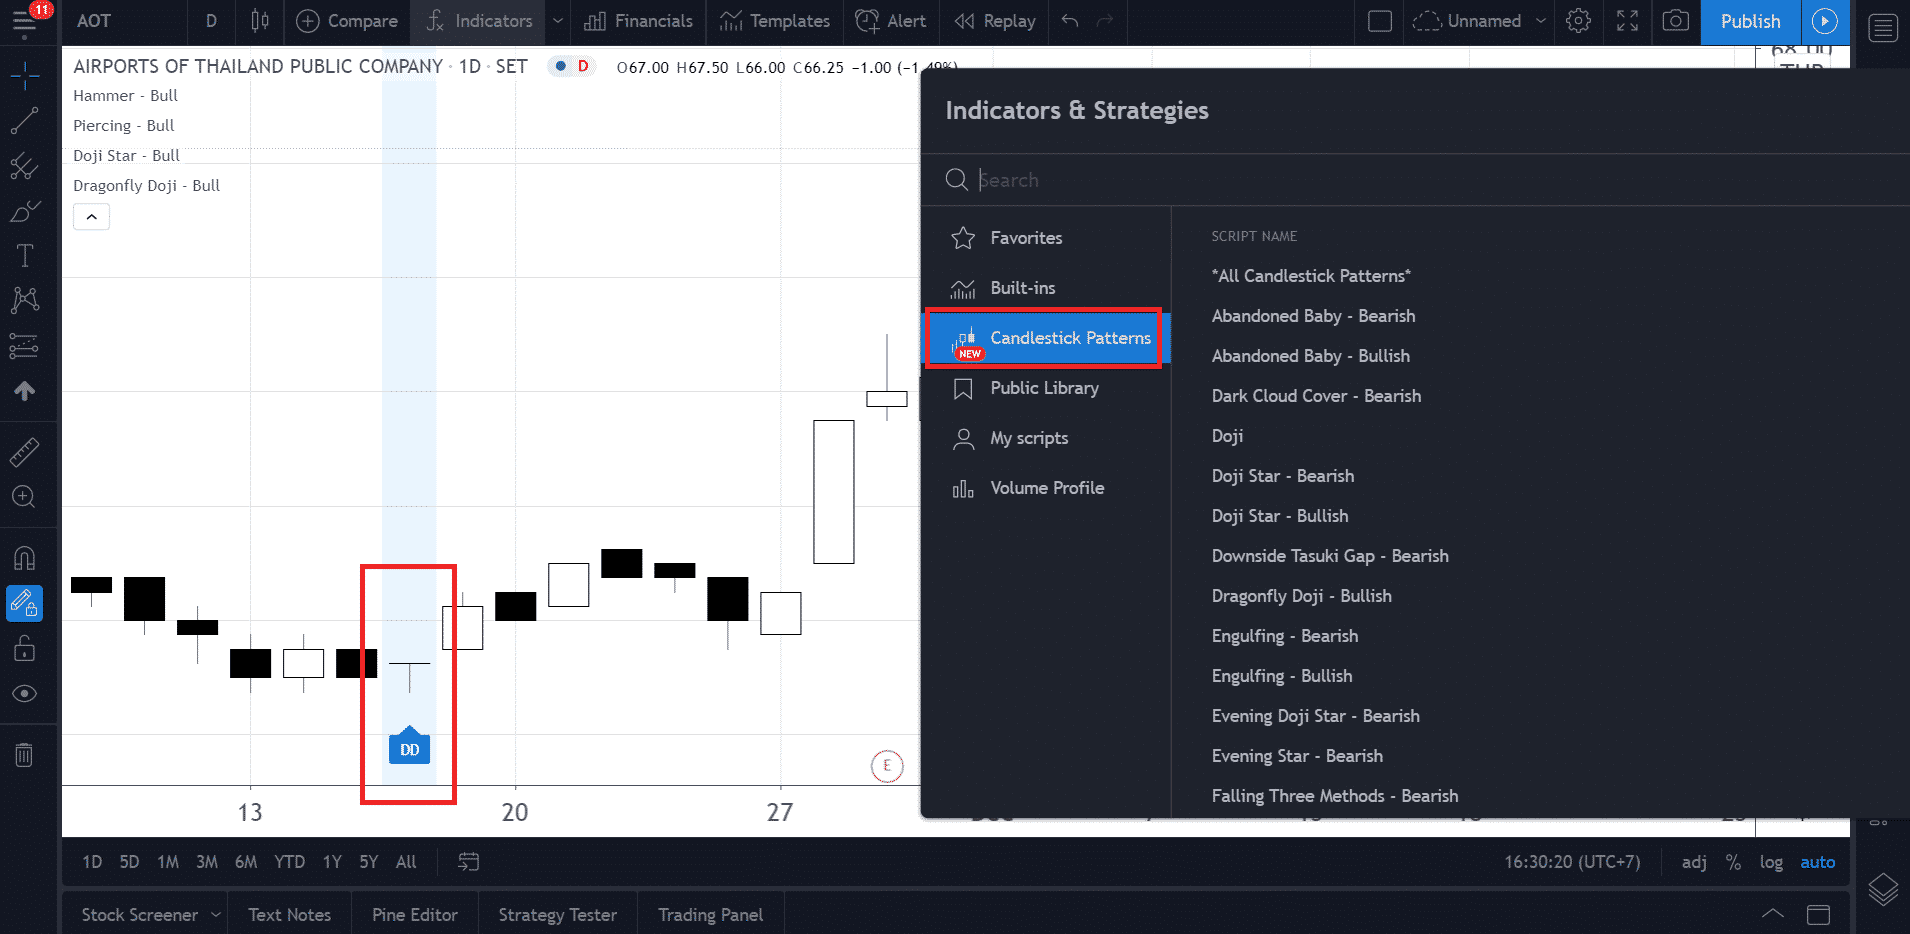Change the D timeframe interval

pos(211,21)
